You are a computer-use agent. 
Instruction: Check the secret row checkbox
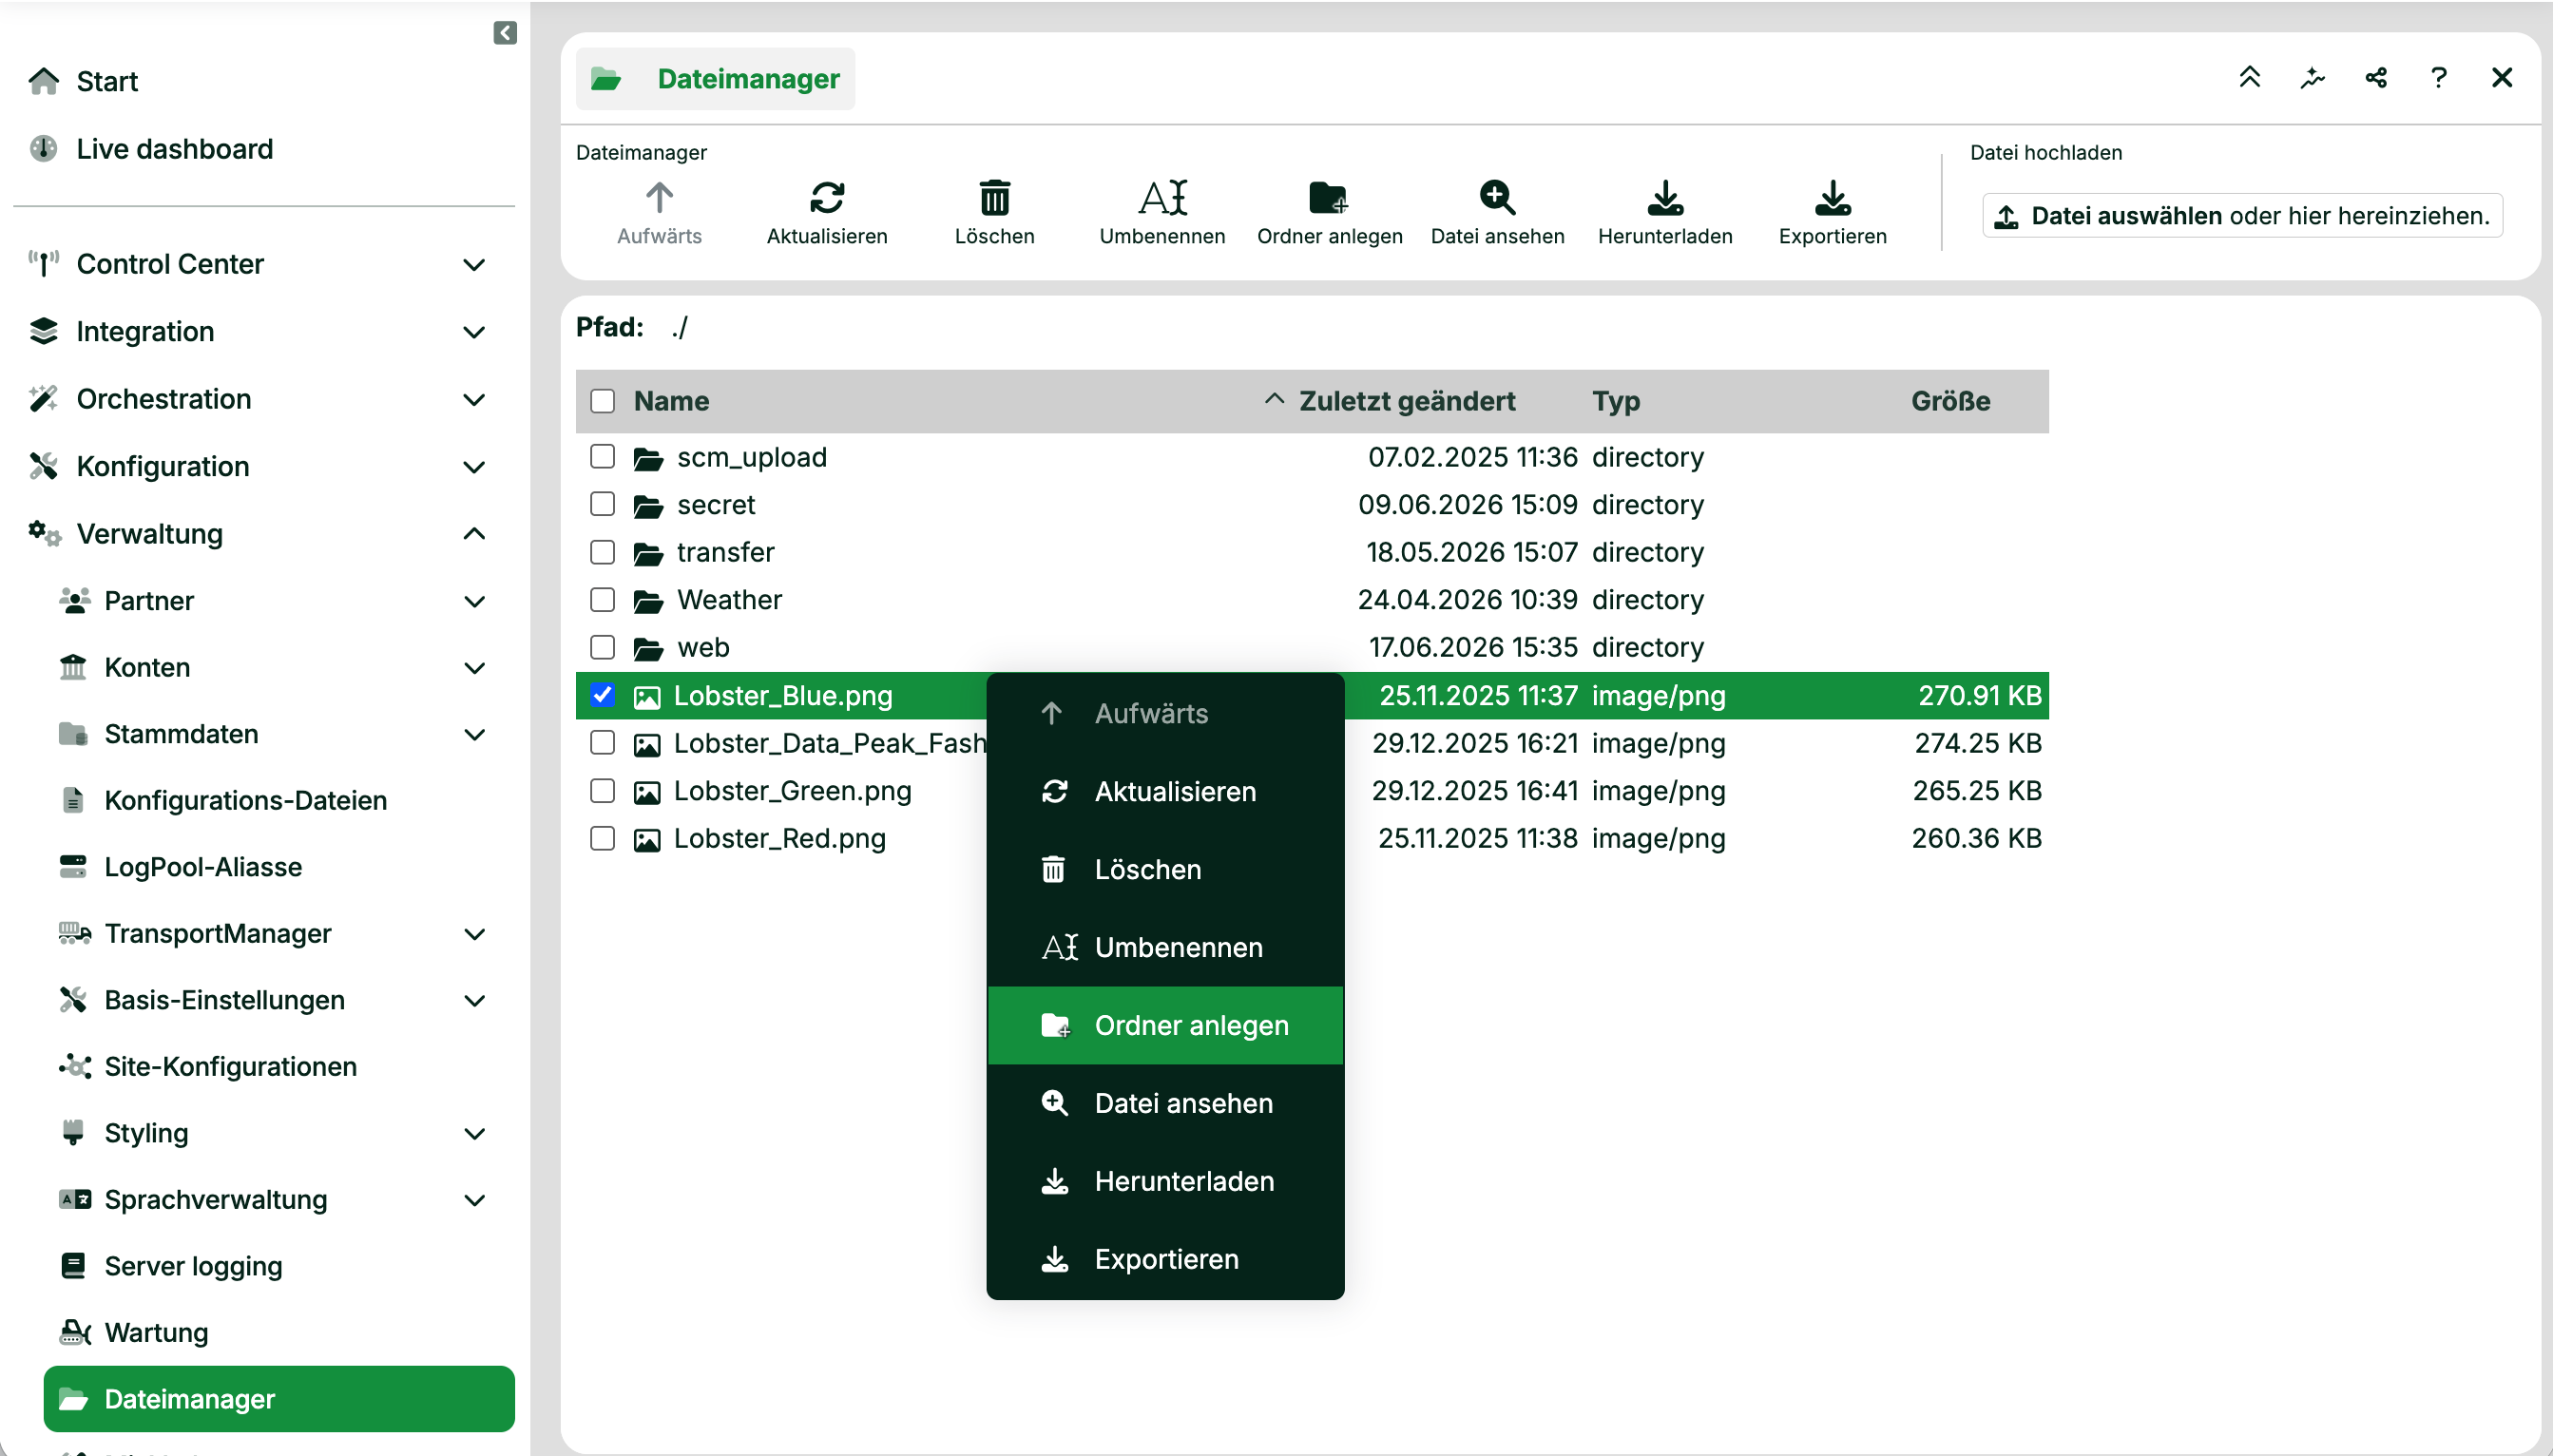602,503
